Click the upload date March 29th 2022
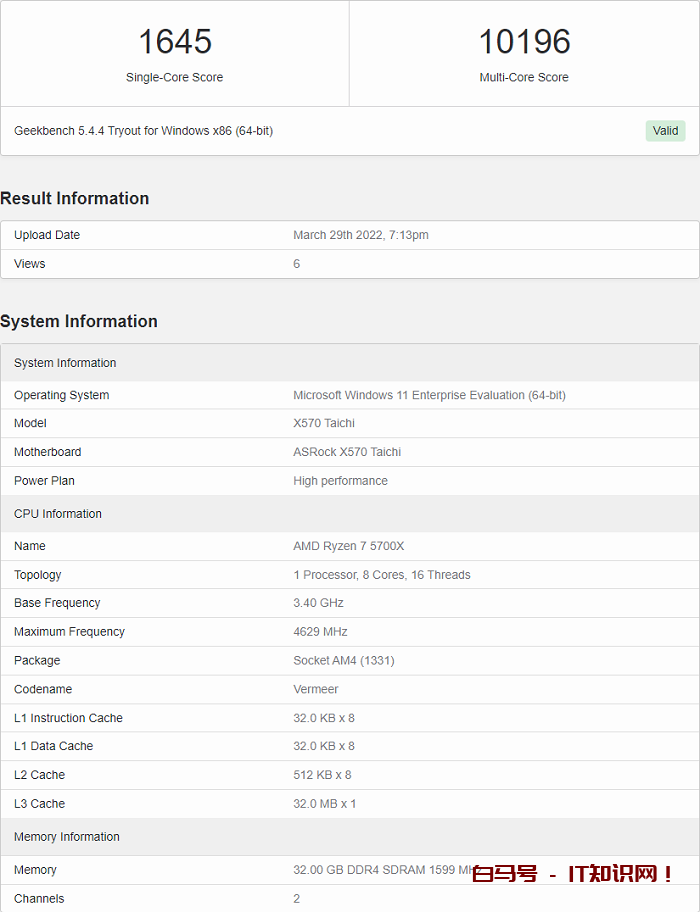700x912 pixels. (360, 235)
